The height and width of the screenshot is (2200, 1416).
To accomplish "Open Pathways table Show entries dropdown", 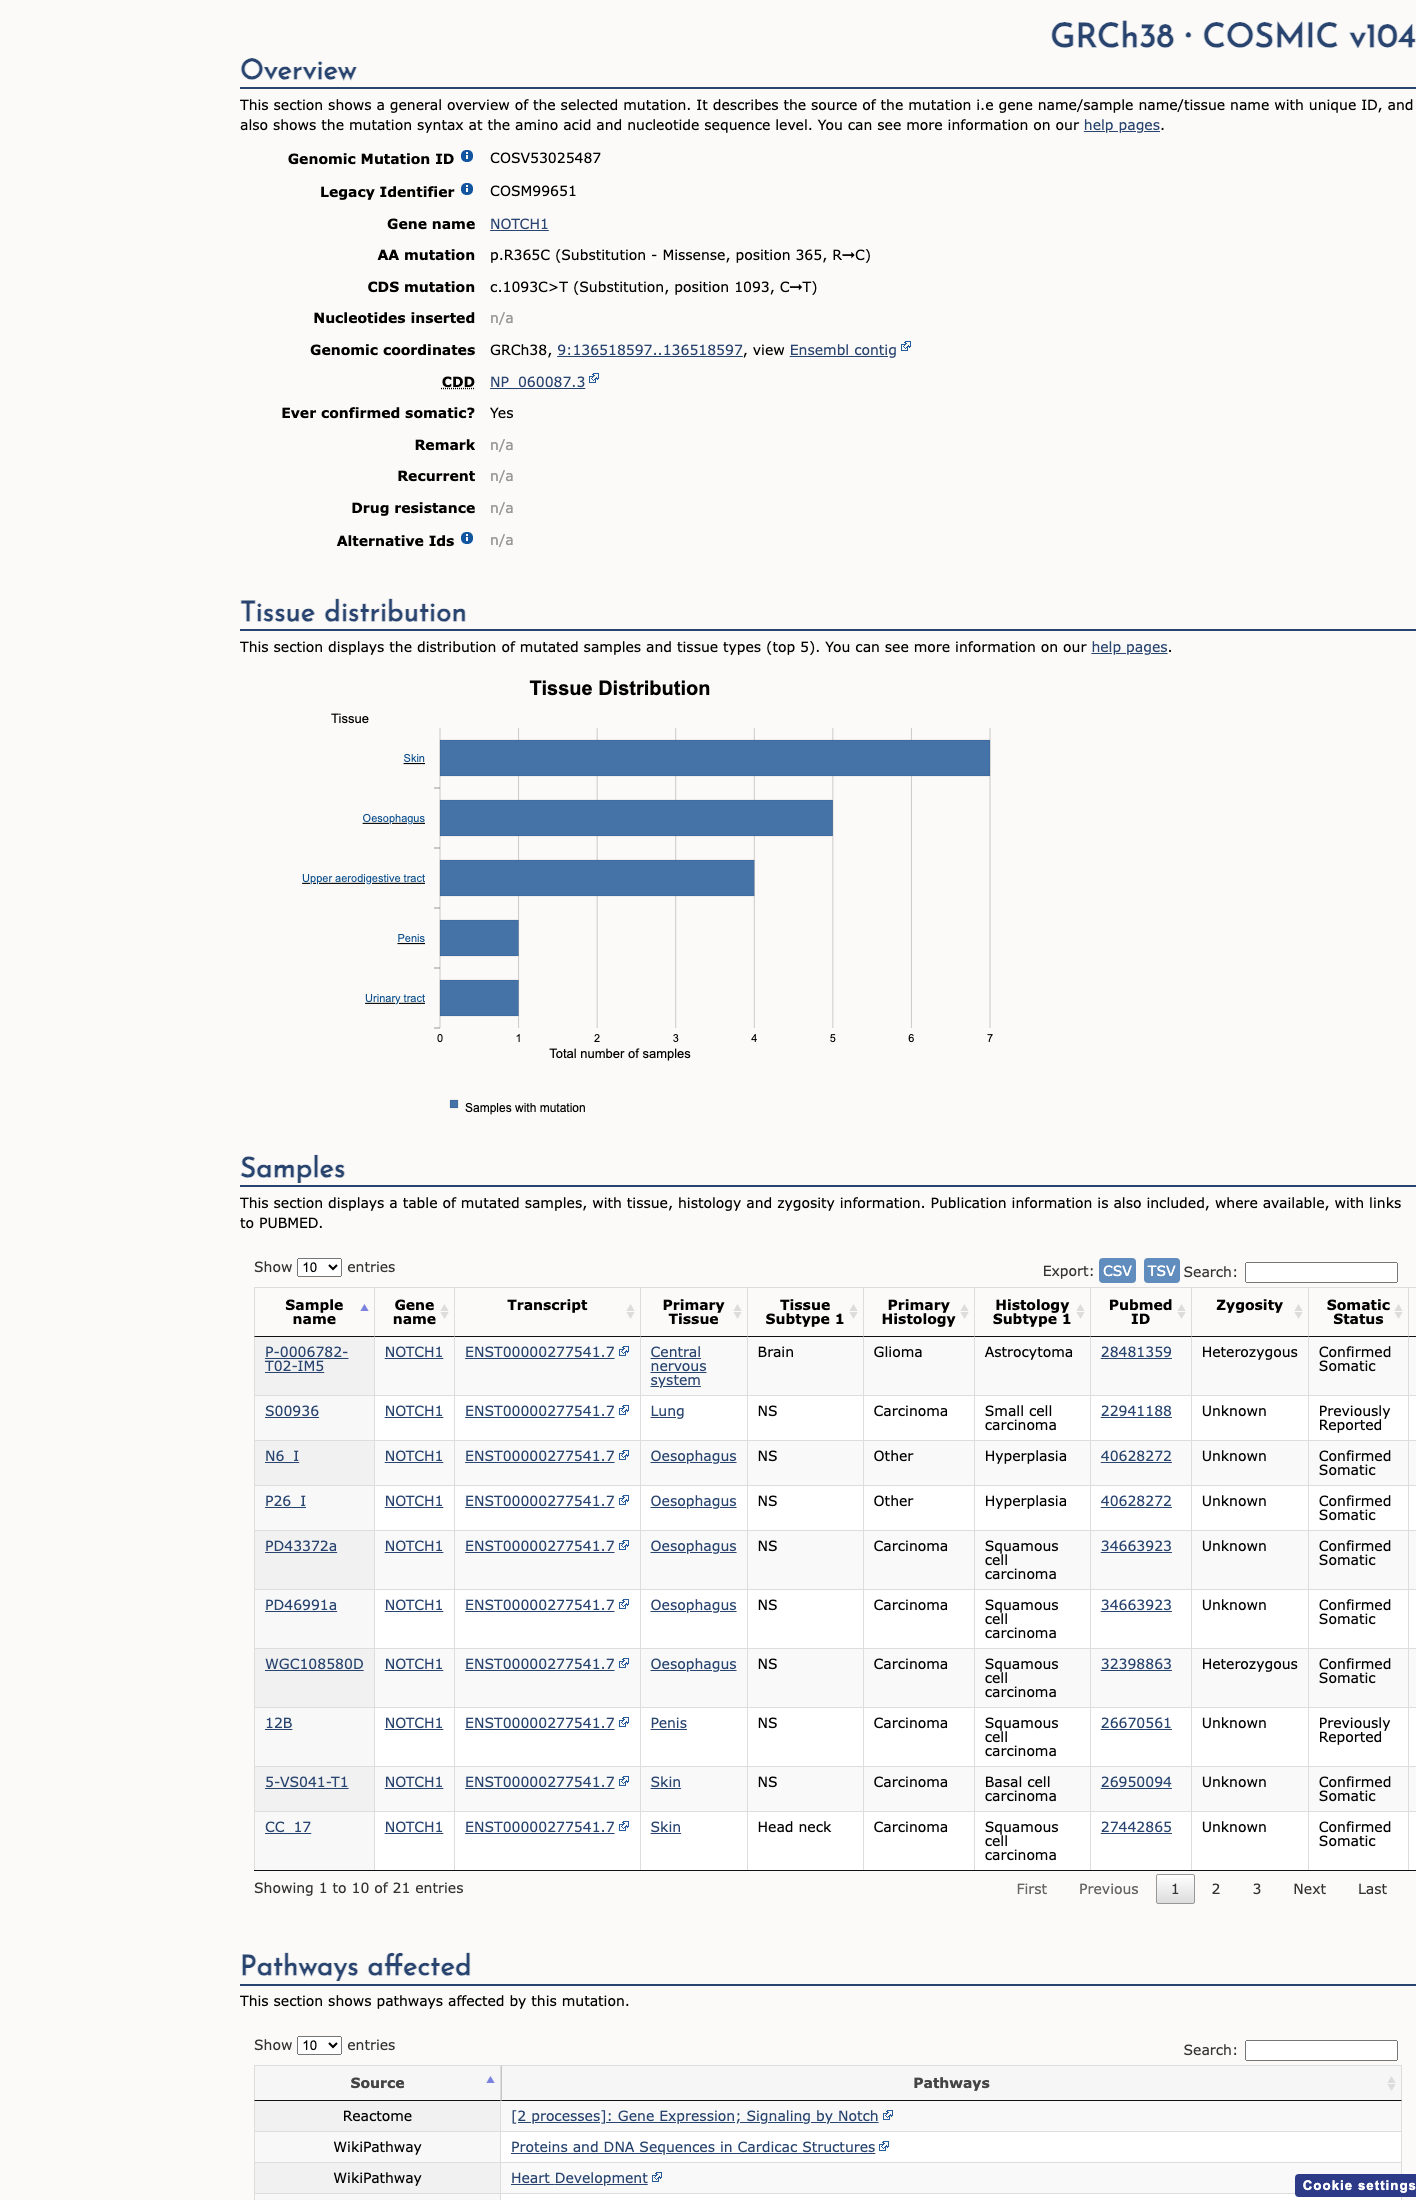I will pos(319,2045).
